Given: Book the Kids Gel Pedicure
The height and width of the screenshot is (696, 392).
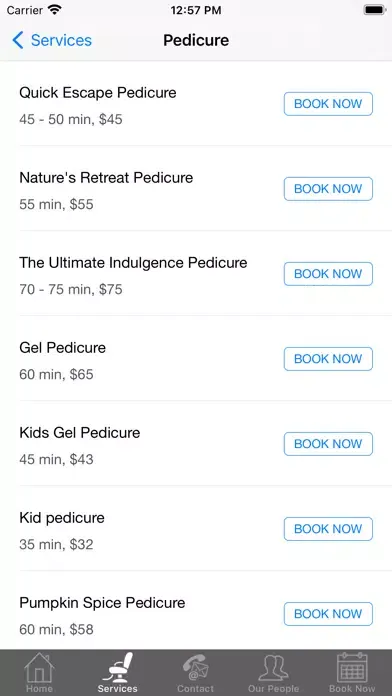Looking at the screenshot, I should tap(328, 444).
